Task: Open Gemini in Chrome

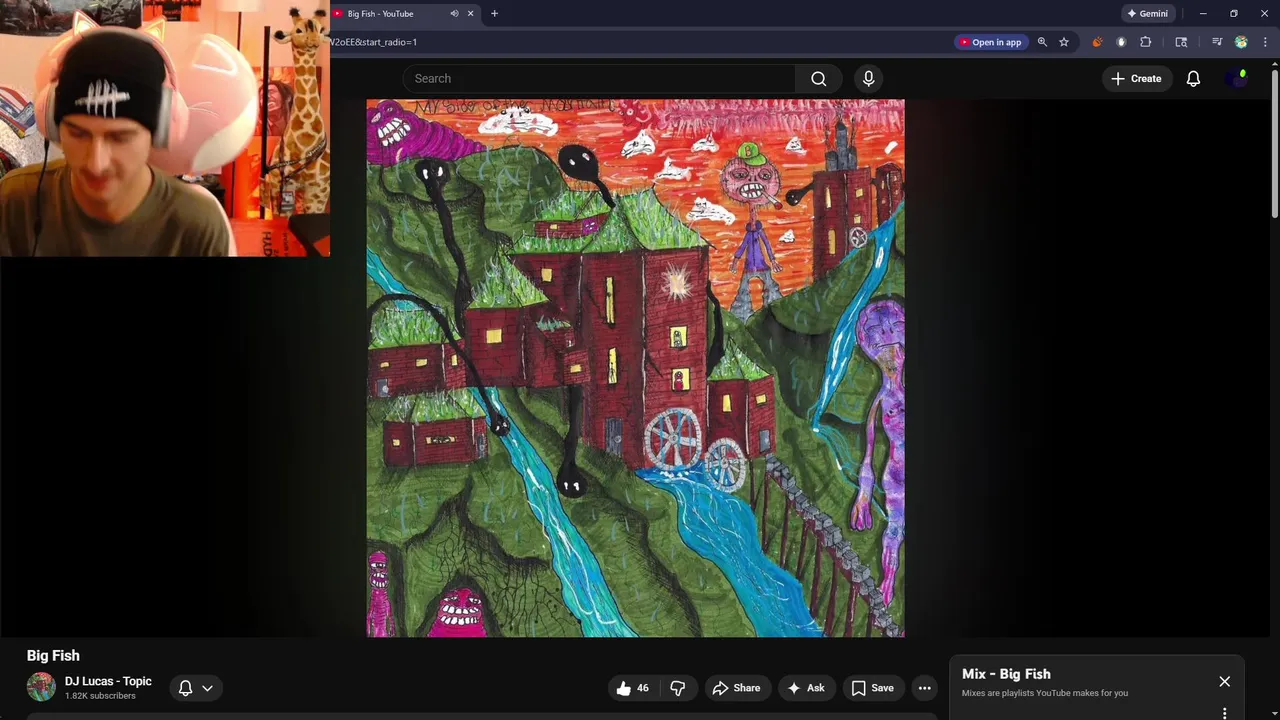Action: pos(1147,14)
